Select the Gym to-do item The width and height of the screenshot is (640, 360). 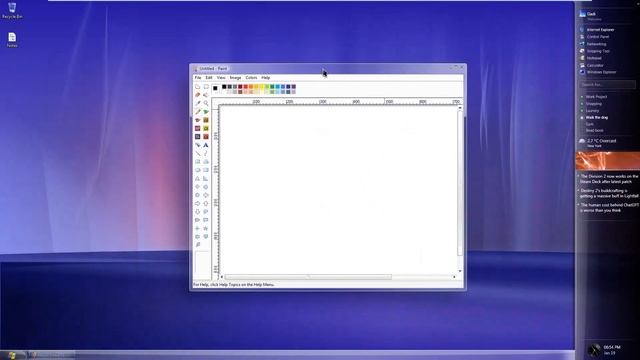pyautogui.click(x=590, y=124)
